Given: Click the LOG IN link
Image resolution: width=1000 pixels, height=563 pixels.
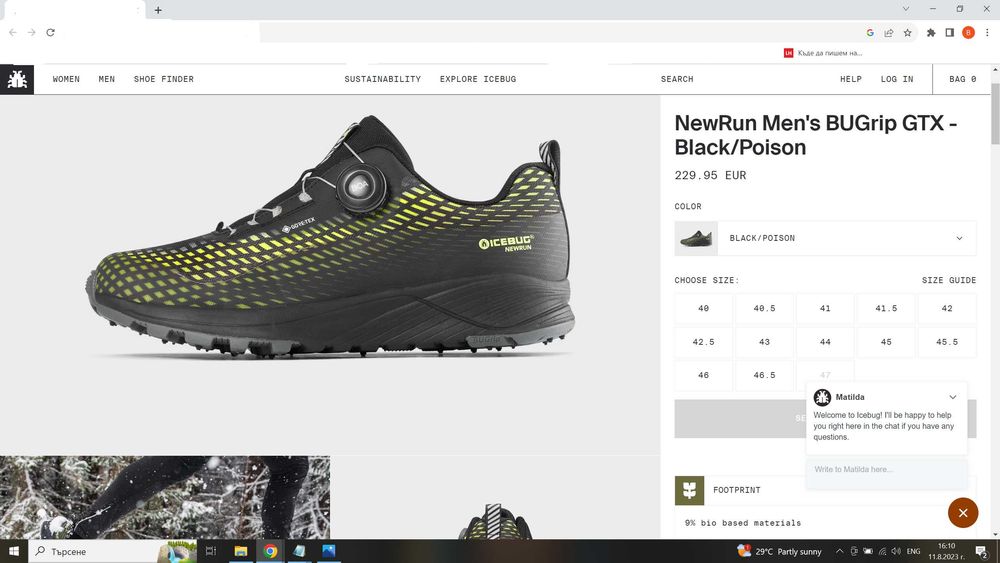Looking at the screenshot, I should point(897,79).
